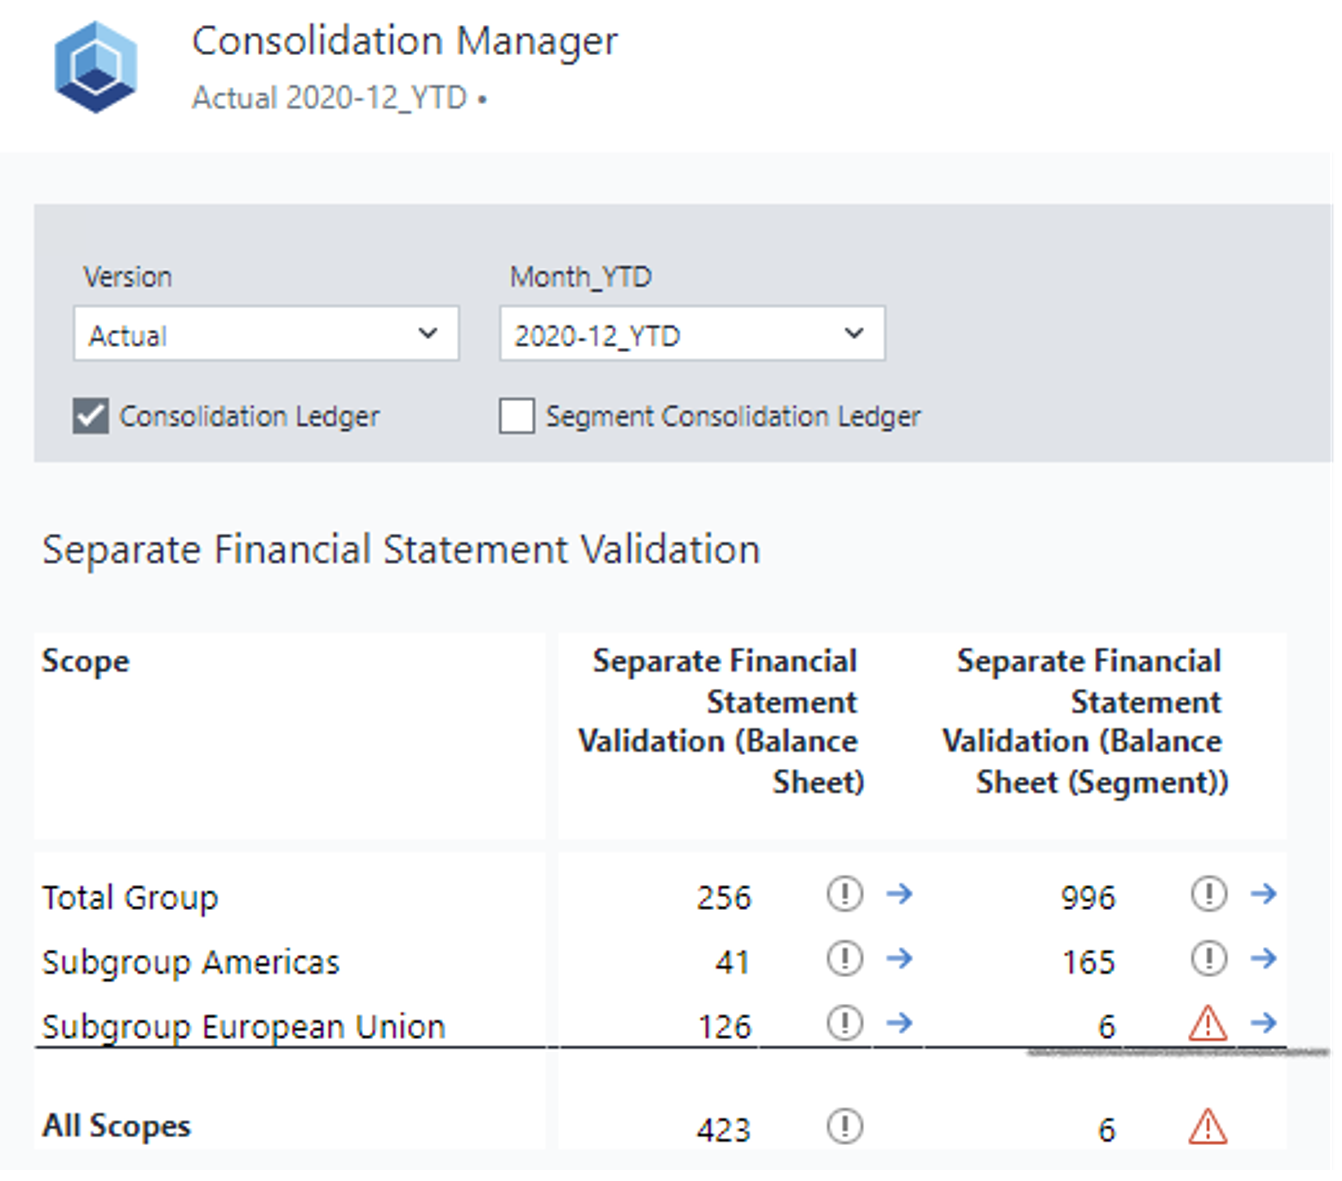Image resolution: width=1342 pixels, height=1181 pixels.
Task: Open Total Group segment validation arrow
Action: tap(1263, 893)
